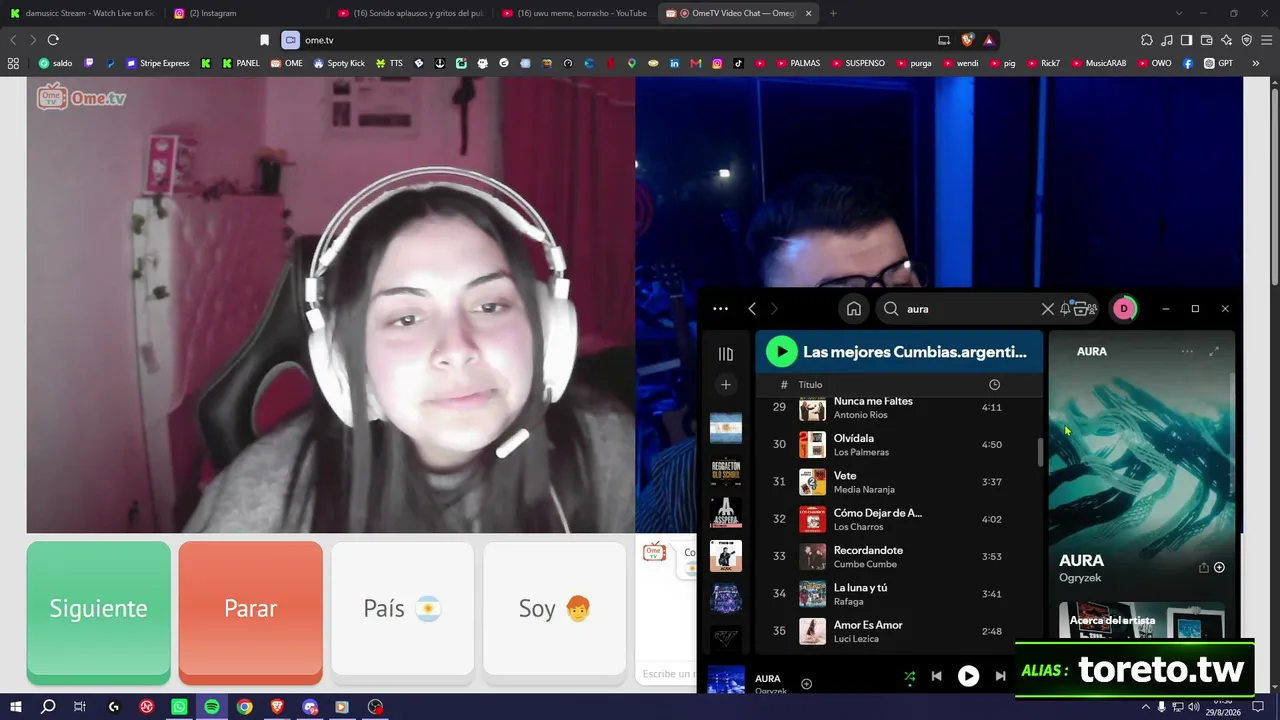Switch to the damusicc Stream Kick tab
The height and width of the screenshot is (720, 1280).
pos(81,13)
